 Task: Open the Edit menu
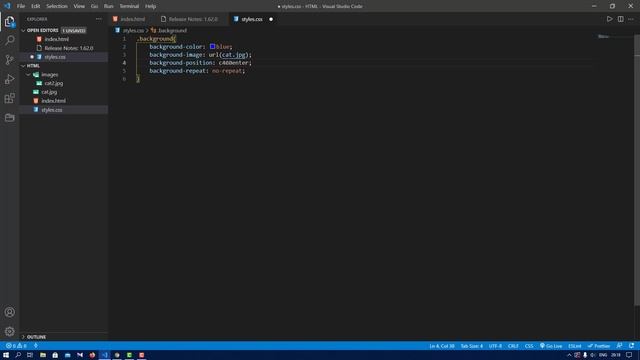[x=36, y=6]
